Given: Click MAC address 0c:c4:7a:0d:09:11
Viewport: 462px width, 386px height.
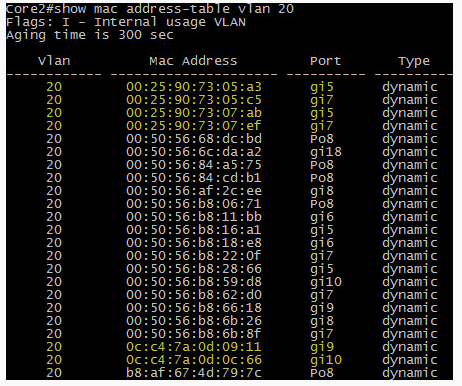Looking at the screenshot, I should (194, 347).
